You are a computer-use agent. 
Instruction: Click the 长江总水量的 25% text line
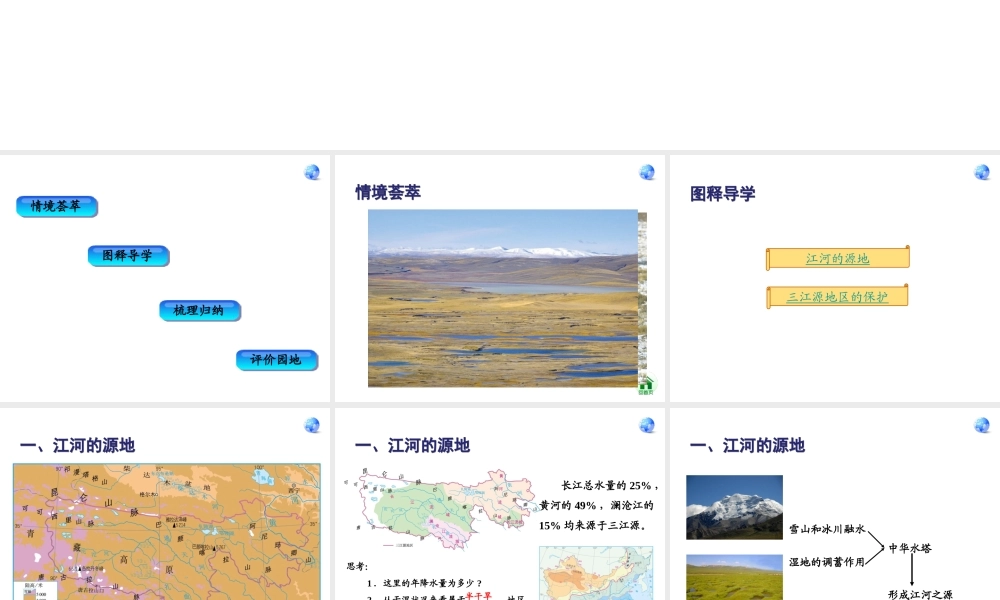point(610,486)
